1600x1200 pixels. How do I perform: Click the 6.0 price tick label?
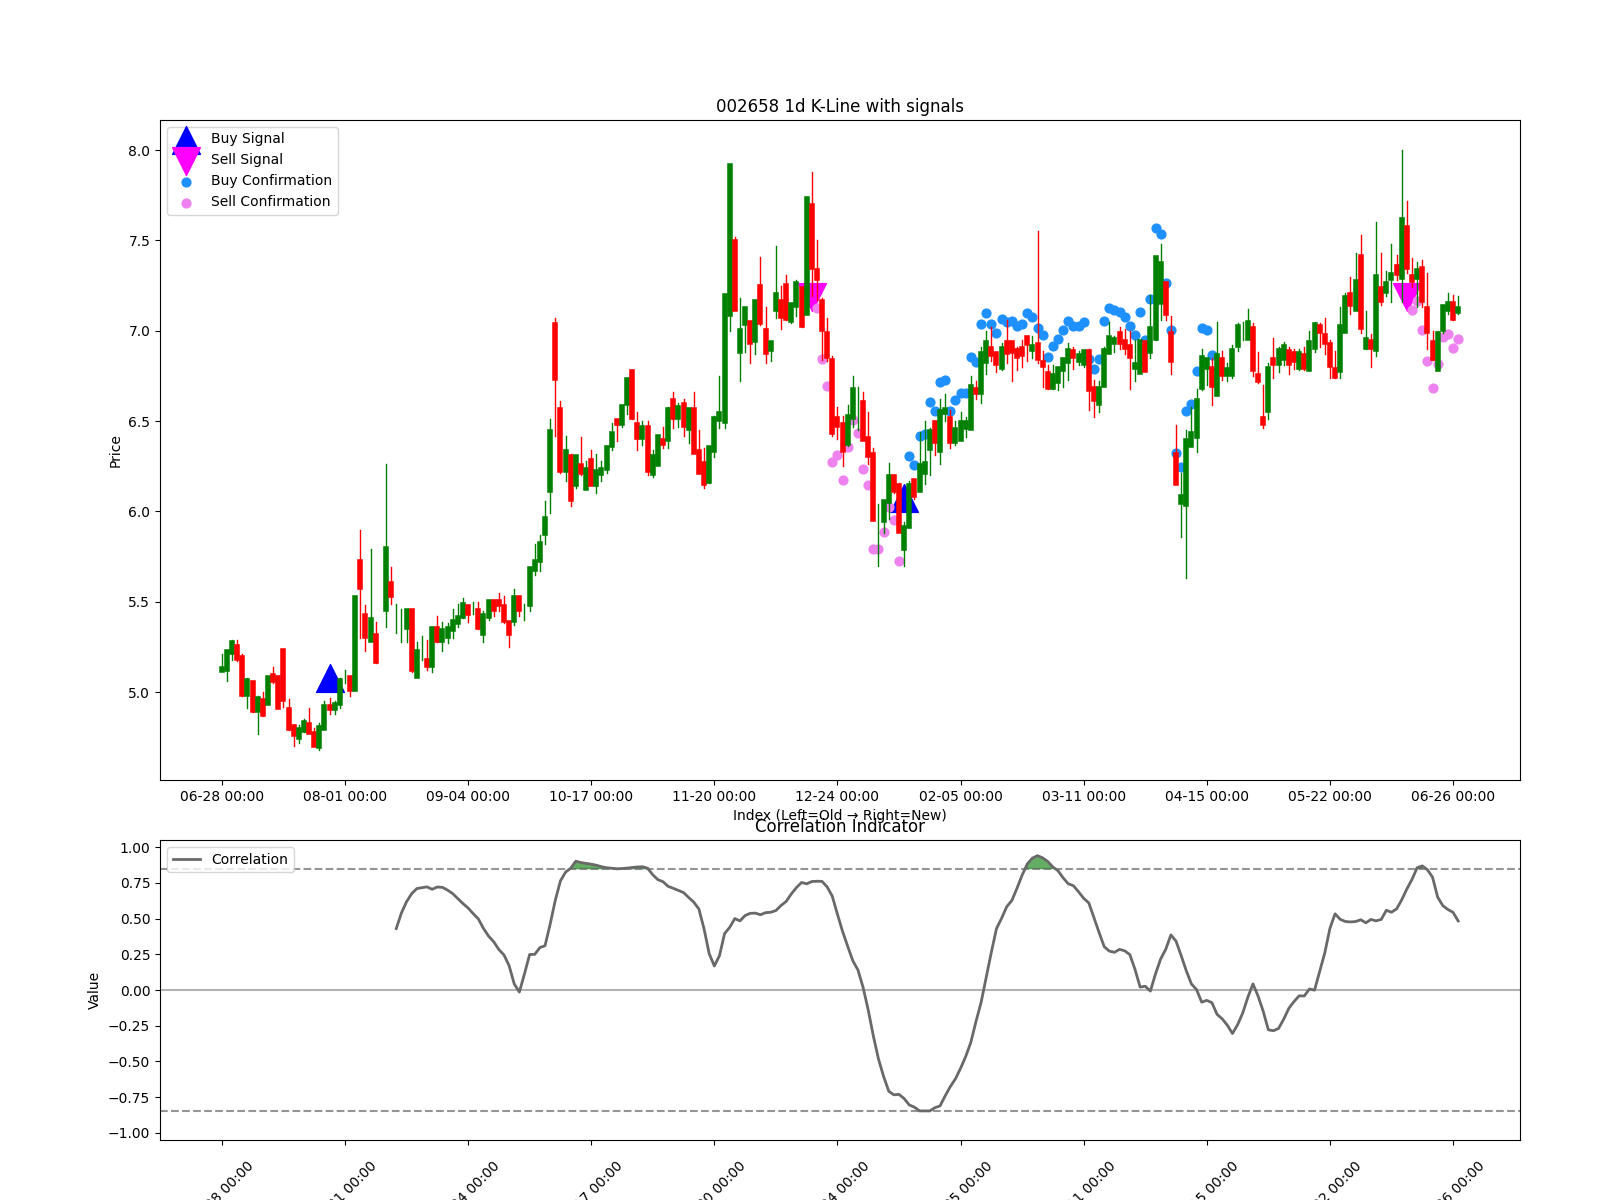[x=138, y=512]
